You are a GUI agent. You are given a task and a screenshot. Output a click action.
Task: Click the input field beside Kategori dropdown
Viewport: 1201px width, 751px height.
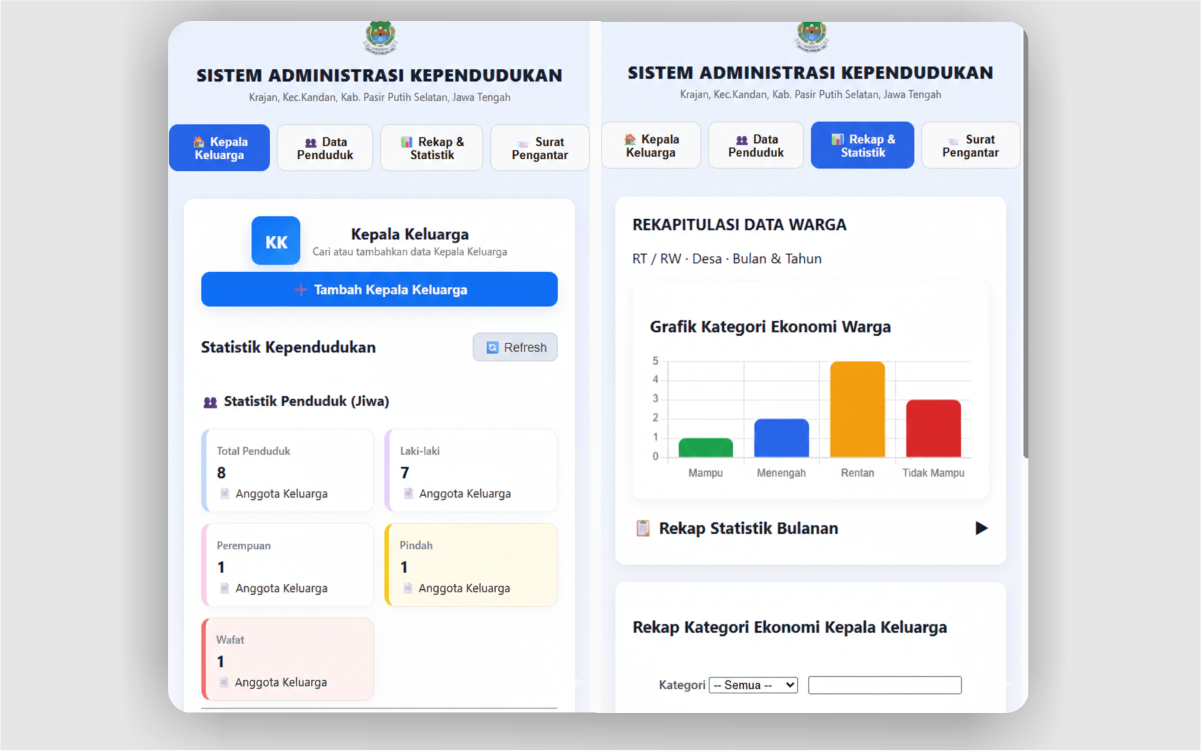tap(884, 684)
